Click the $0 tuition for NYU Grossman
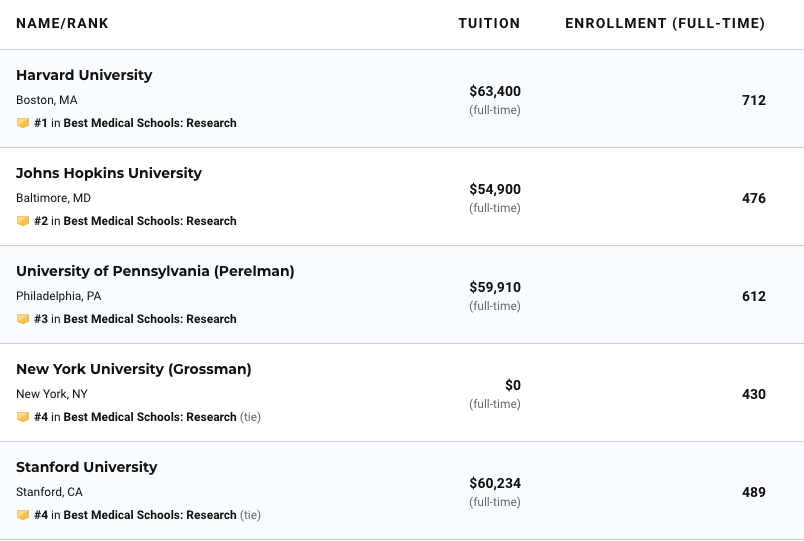The width and height of the screenshot is (804, 541). point(513,385)
